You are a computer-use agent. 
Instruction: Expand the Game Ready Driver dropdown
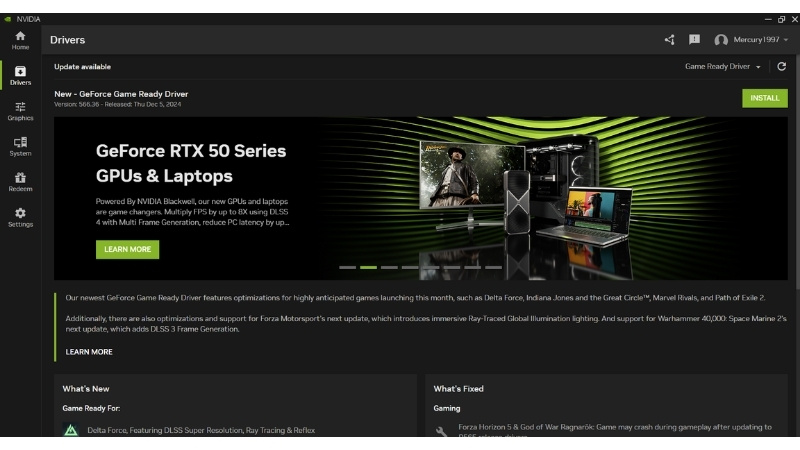[722, 66]
